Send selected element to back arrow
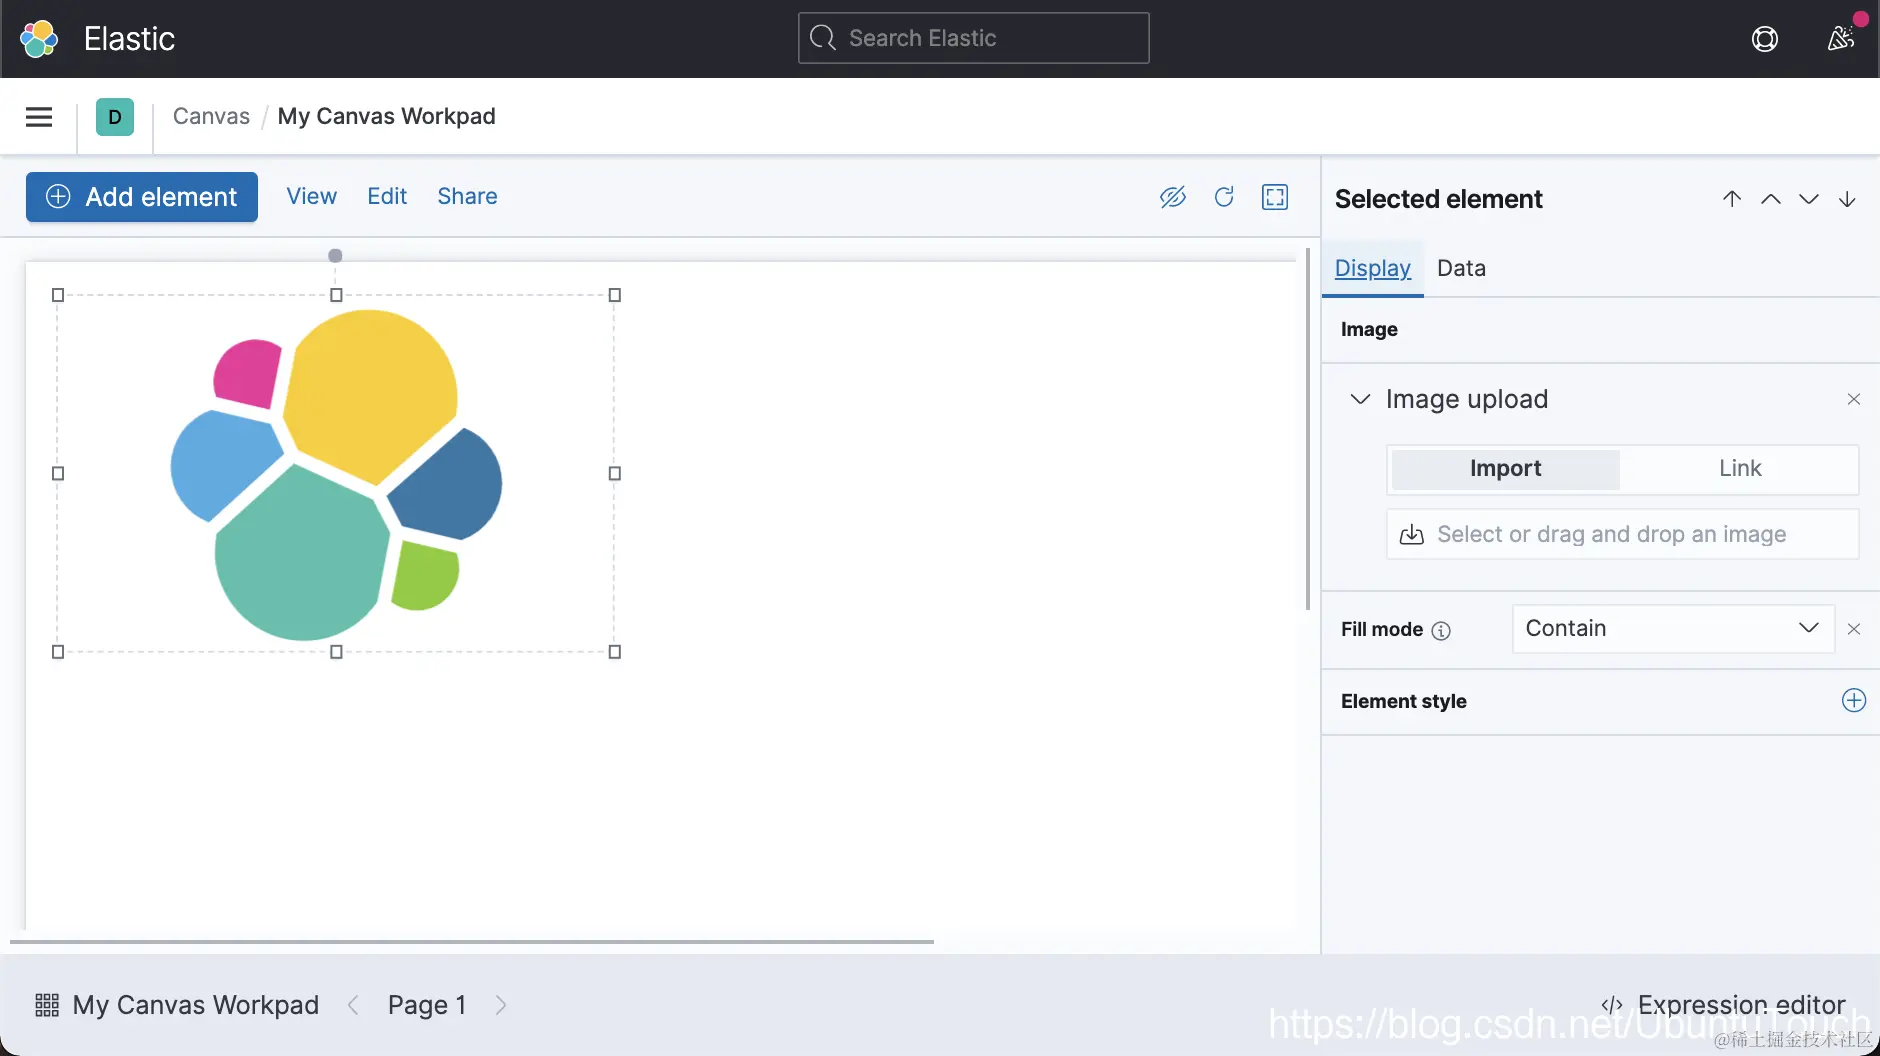This screenshot has height=1056, width=1880. (1847, 199)
